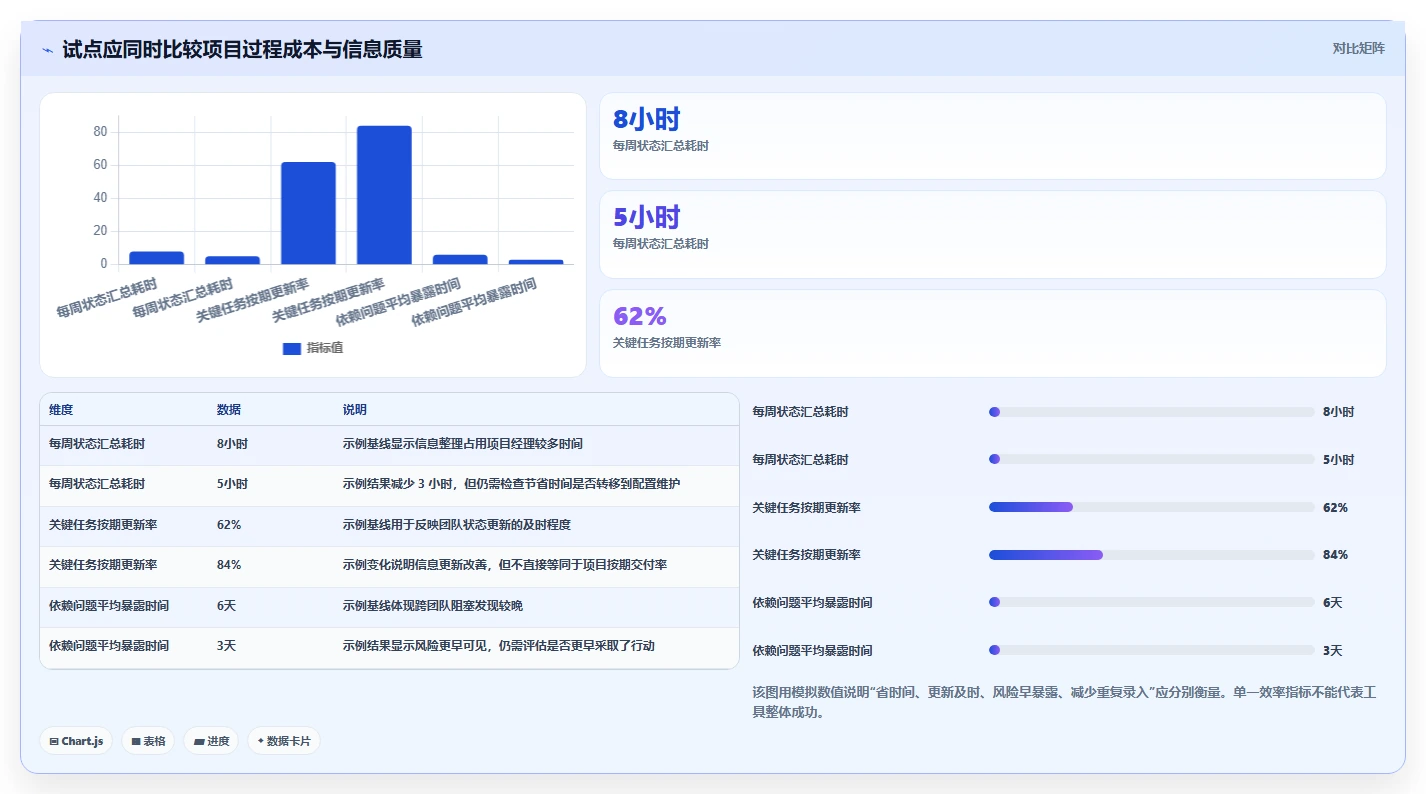
Task: Click the progress bar labeled 84%
Action: (1151, 555)
